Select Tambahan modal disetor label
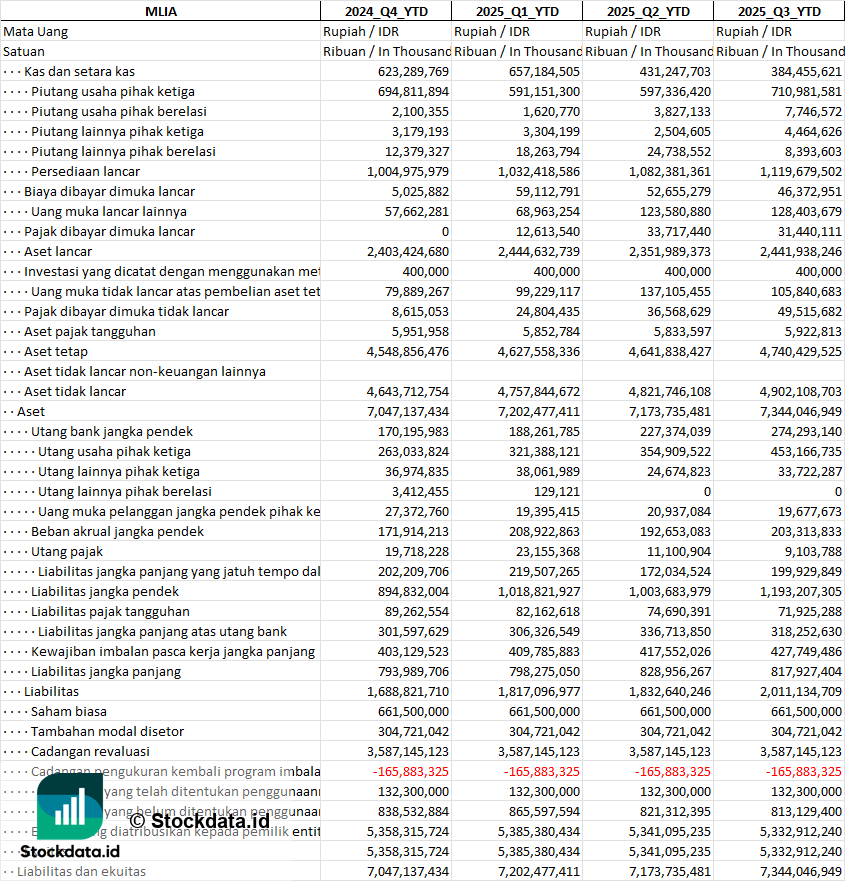This screenshot has width=845, height=881. pos(107,732)
